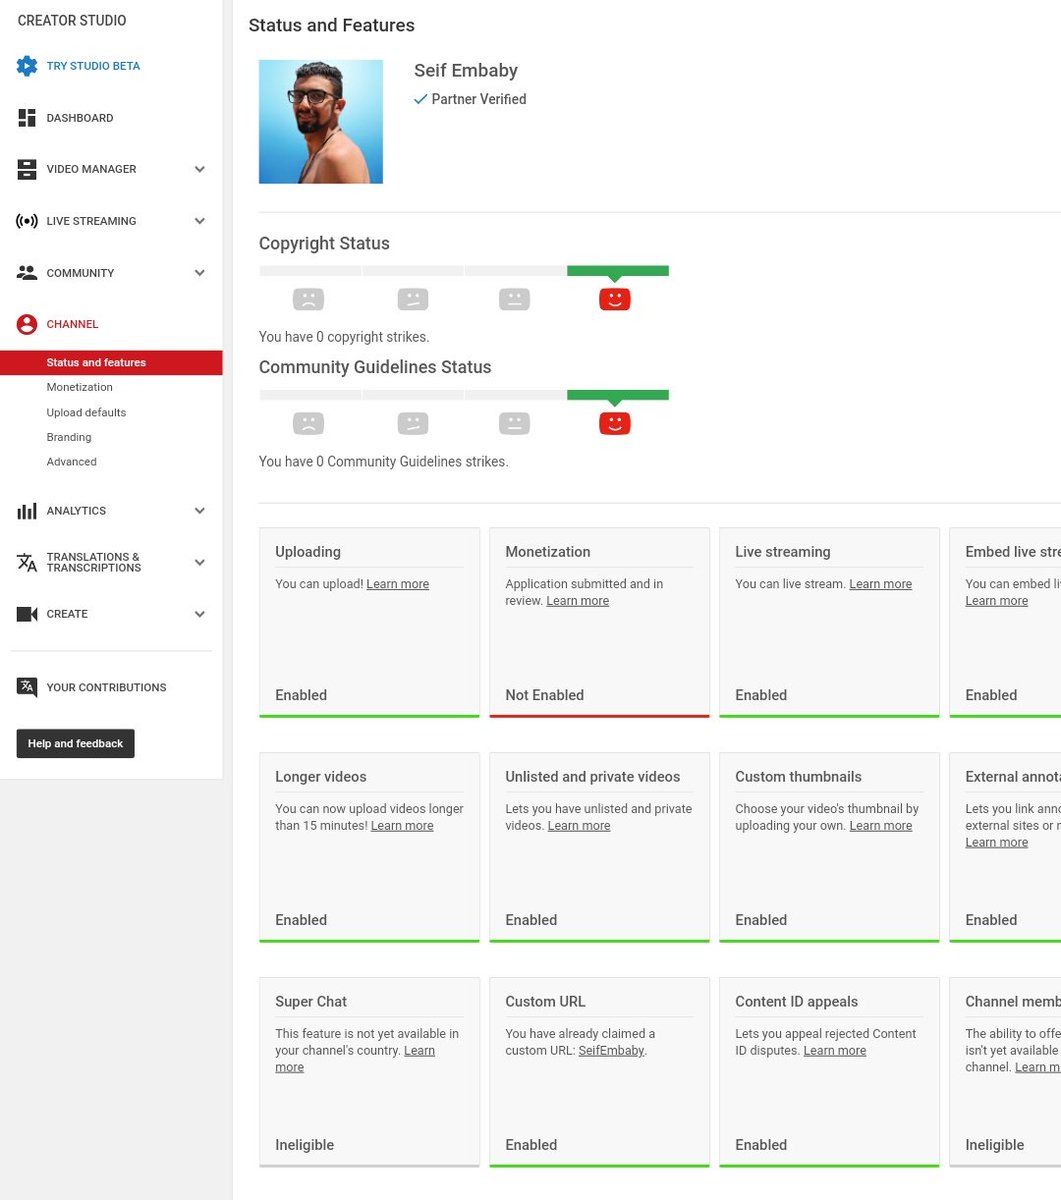1061x1200 pixels.
Task: Click the Creator Studio header text
Action: coord(72,21)
